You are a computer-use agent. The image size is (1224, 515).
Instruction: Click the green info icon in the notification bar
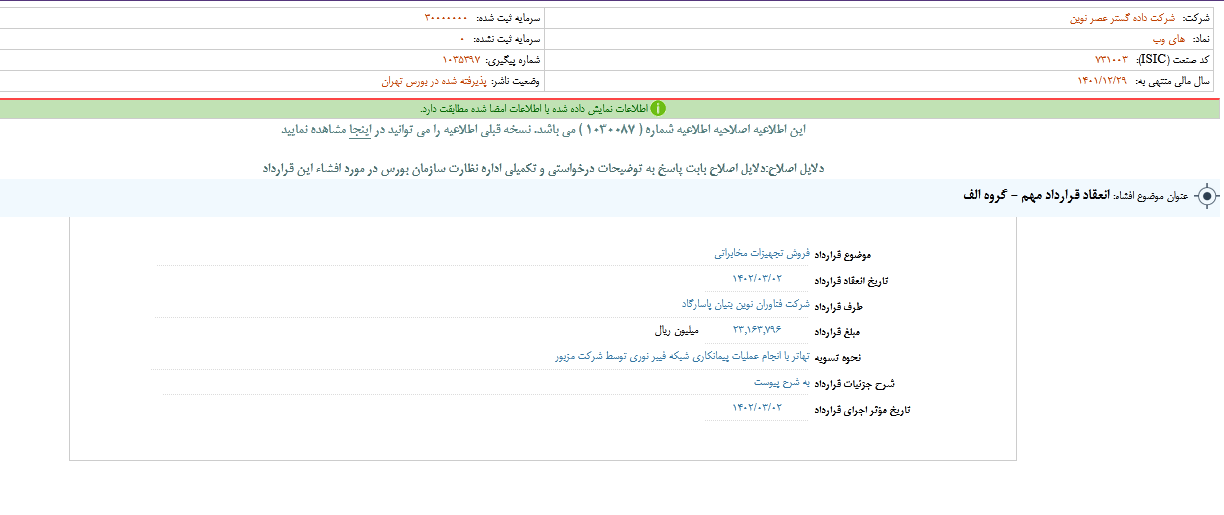pos(659,108)
